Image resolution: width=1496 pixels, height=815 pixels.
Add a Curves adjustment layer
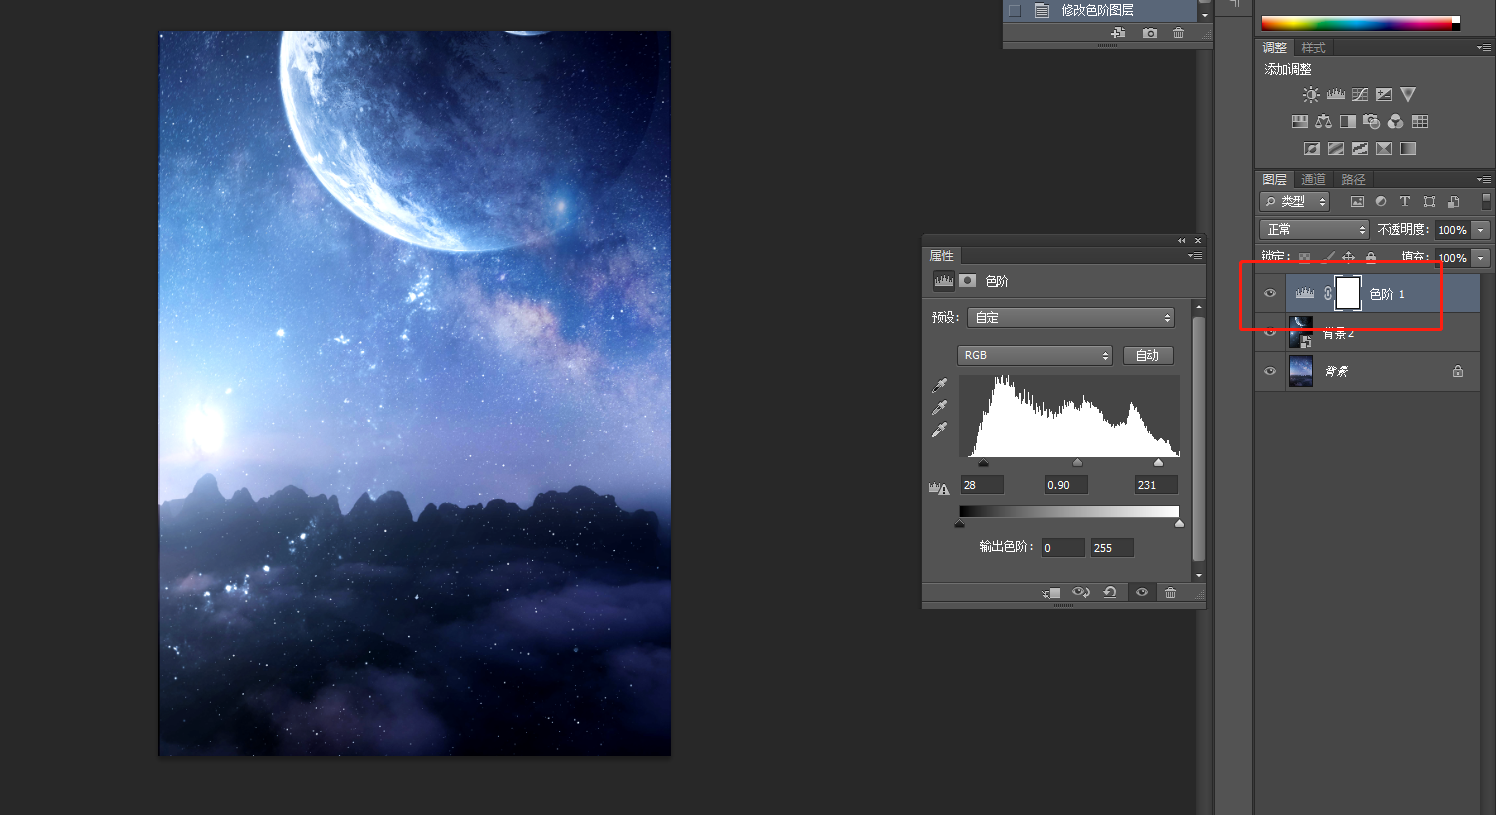[x=1360, y=94]
